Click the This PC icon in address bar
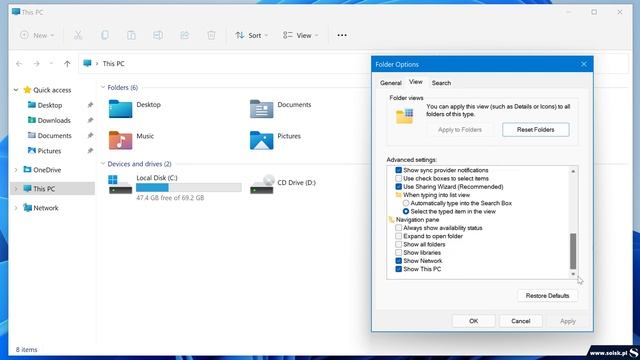The image size is (640, 360). [87, 63]
